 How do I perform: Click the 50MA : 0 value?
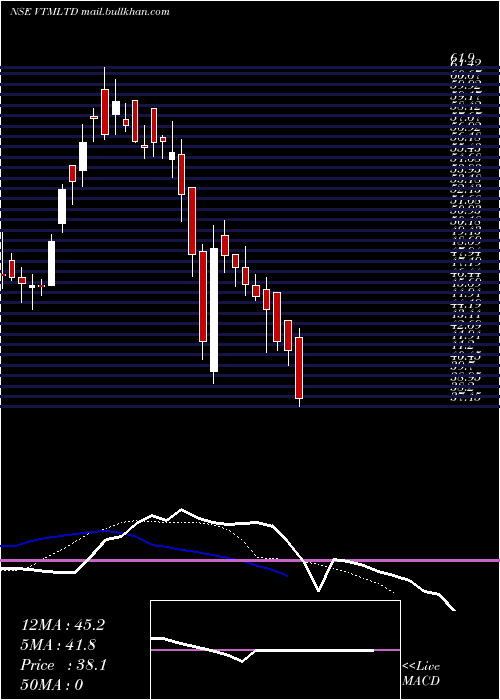tap(52, 684)
